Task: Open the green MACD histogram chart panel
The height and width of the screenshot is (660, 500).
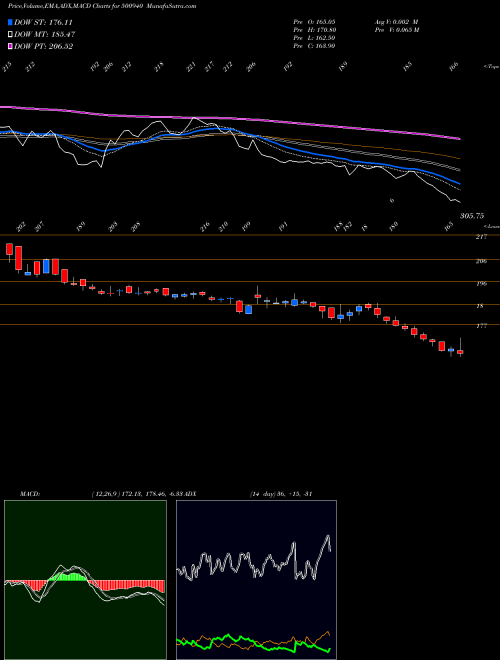Action: click(x=85, y=580)
